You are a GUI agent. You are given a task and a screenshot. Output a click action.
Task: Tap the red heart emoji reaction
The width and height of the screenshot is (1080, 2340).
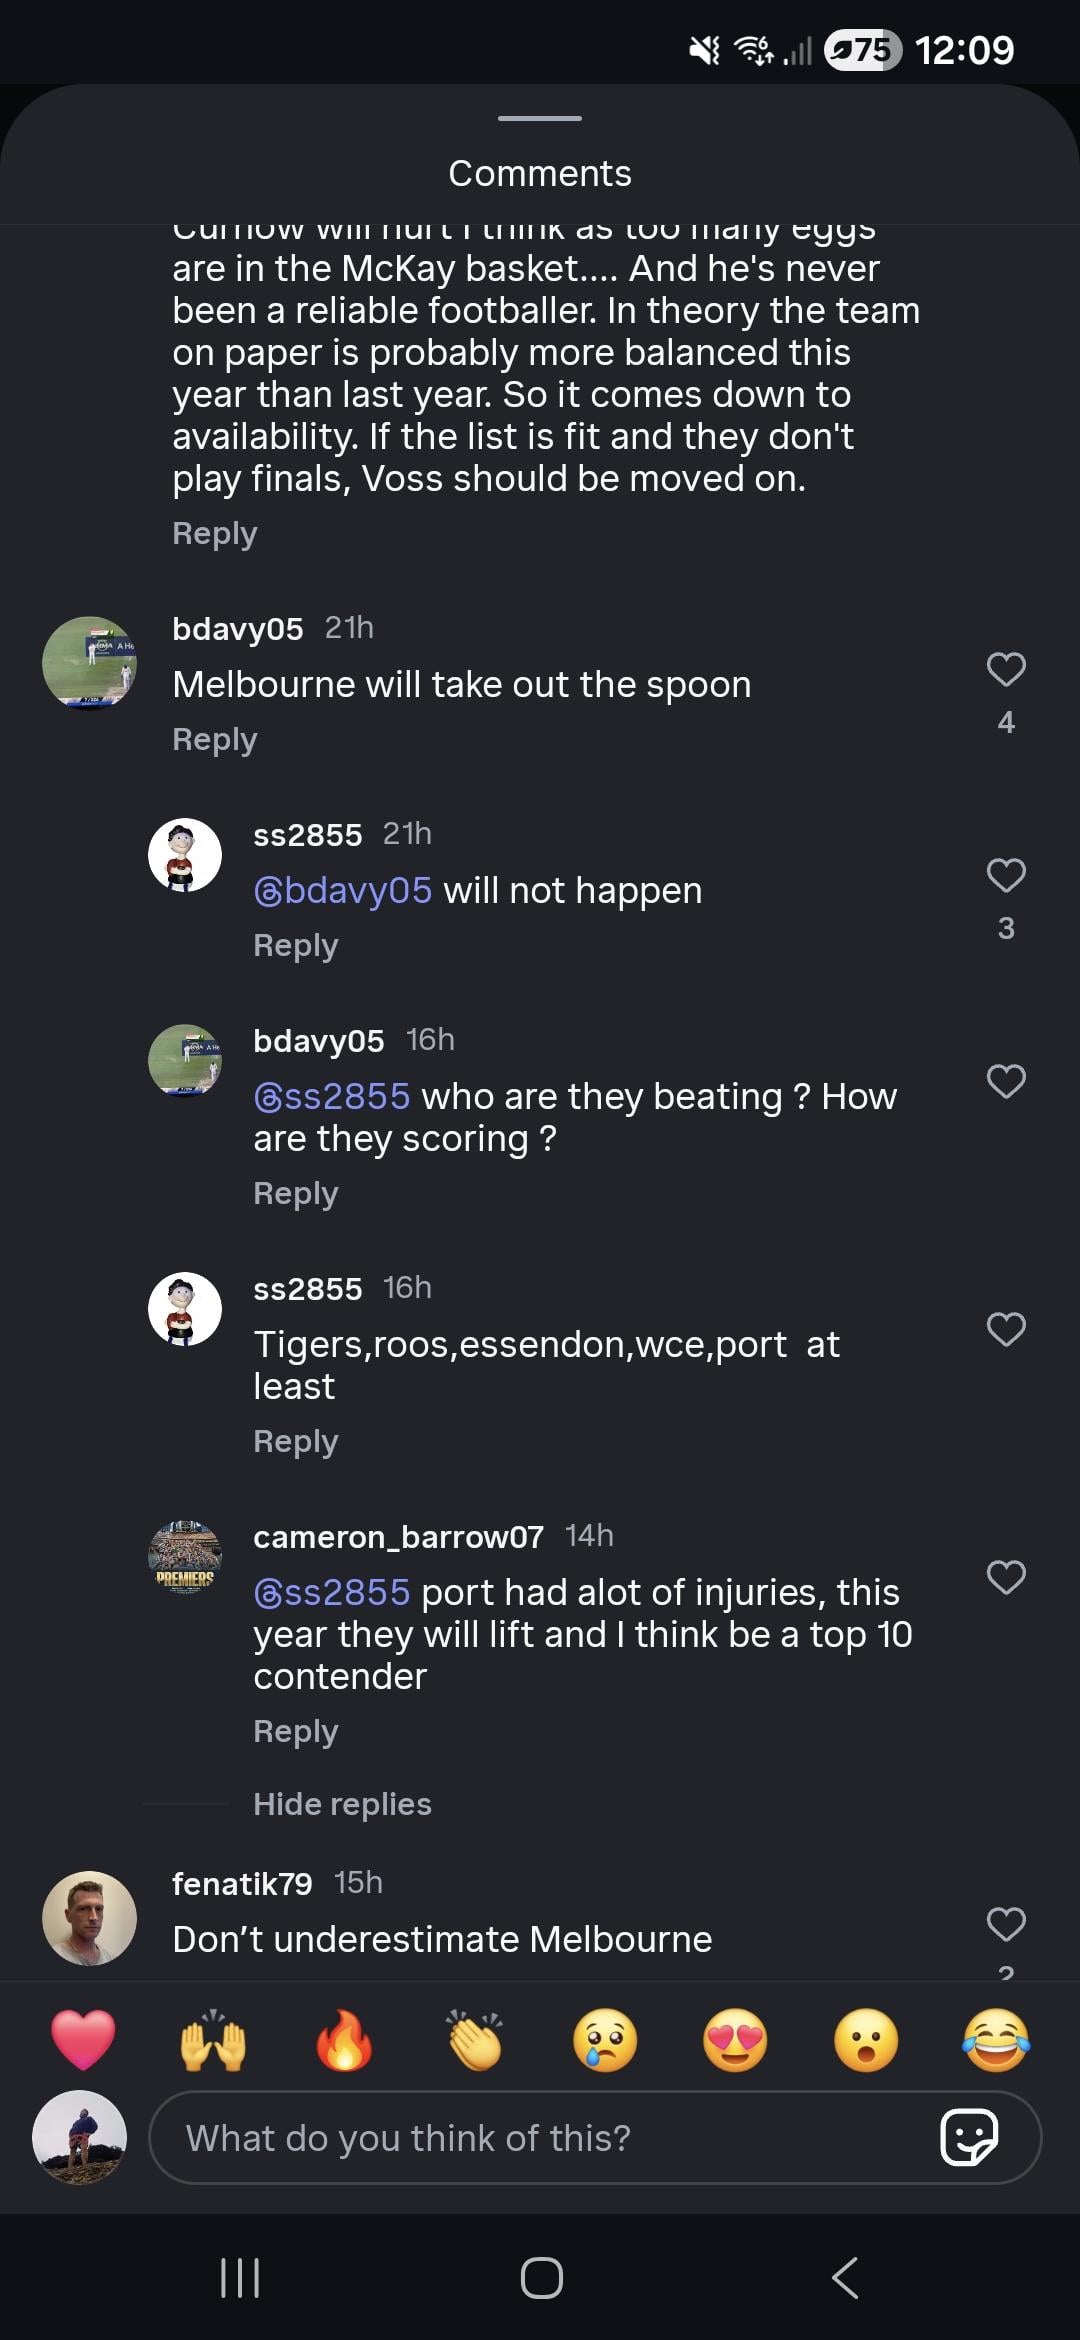[83, 2040]
